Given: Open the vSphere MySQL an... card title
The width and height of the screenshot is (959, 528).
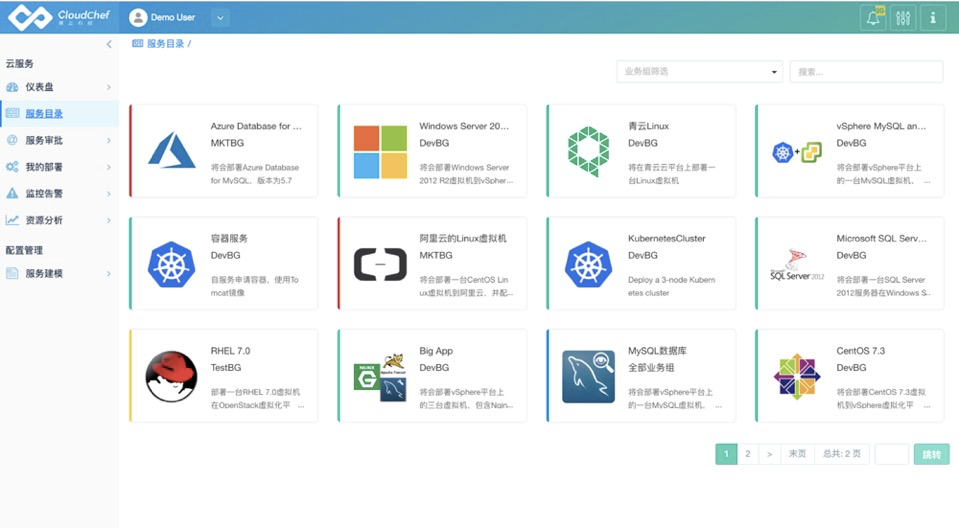Looking at the screenshot, I should [x=881, y=126].
